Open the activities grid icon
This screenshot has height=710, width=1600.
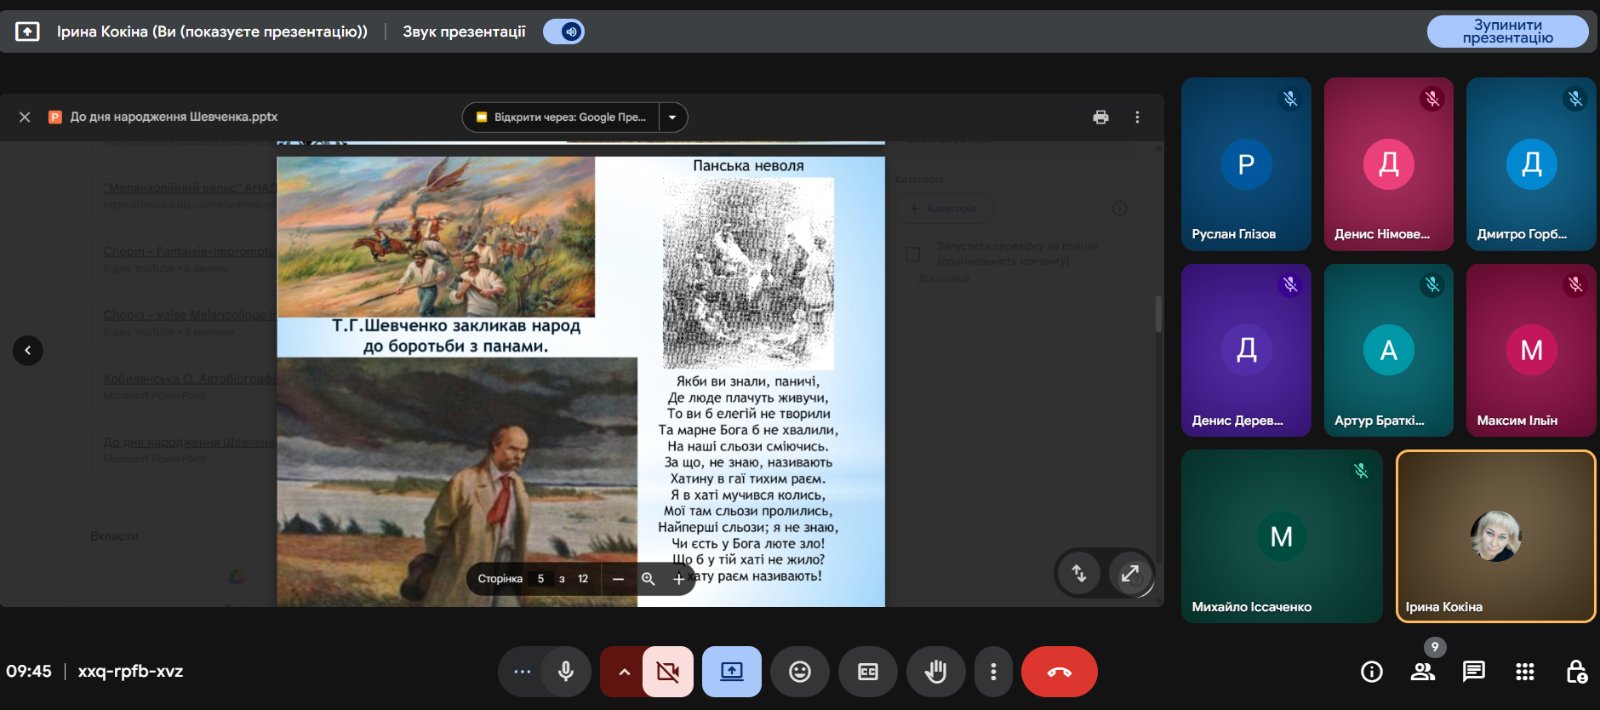1524,672
